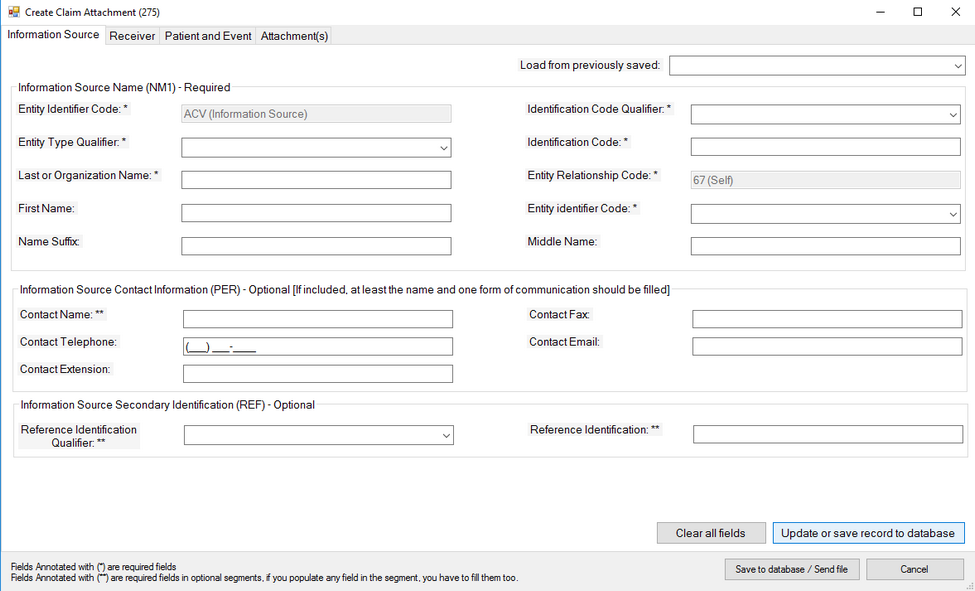The image size is (975, 591).
Task: Click the Contact Telephone field
Action: click(x=316, y=345)
